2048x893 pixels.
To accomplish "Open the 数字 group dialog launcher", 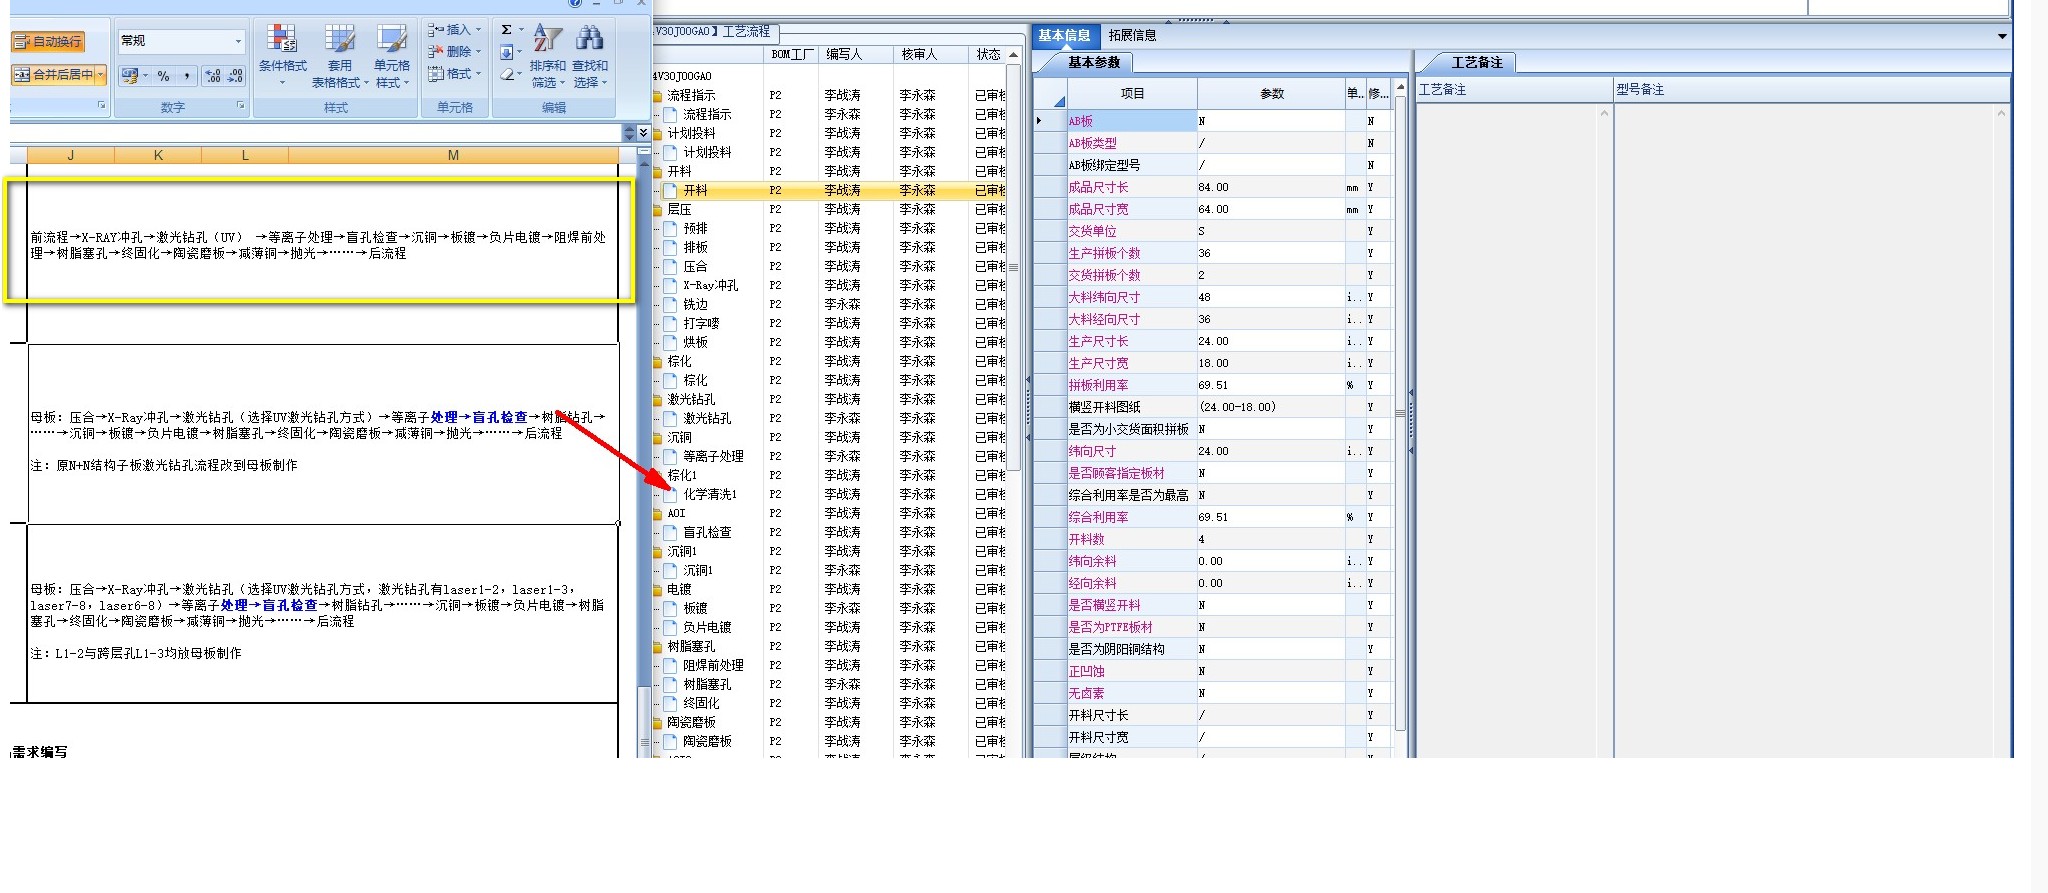I will (240, 105).
